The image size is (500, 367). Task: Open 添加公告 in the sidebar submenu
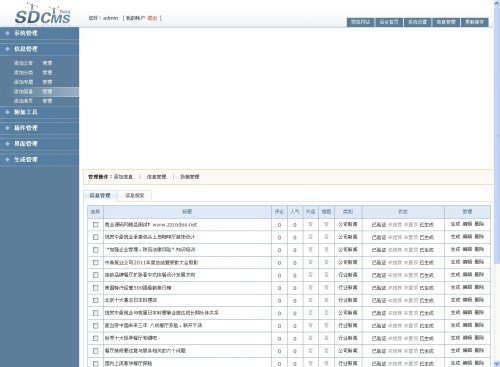[x=23, y=63]
